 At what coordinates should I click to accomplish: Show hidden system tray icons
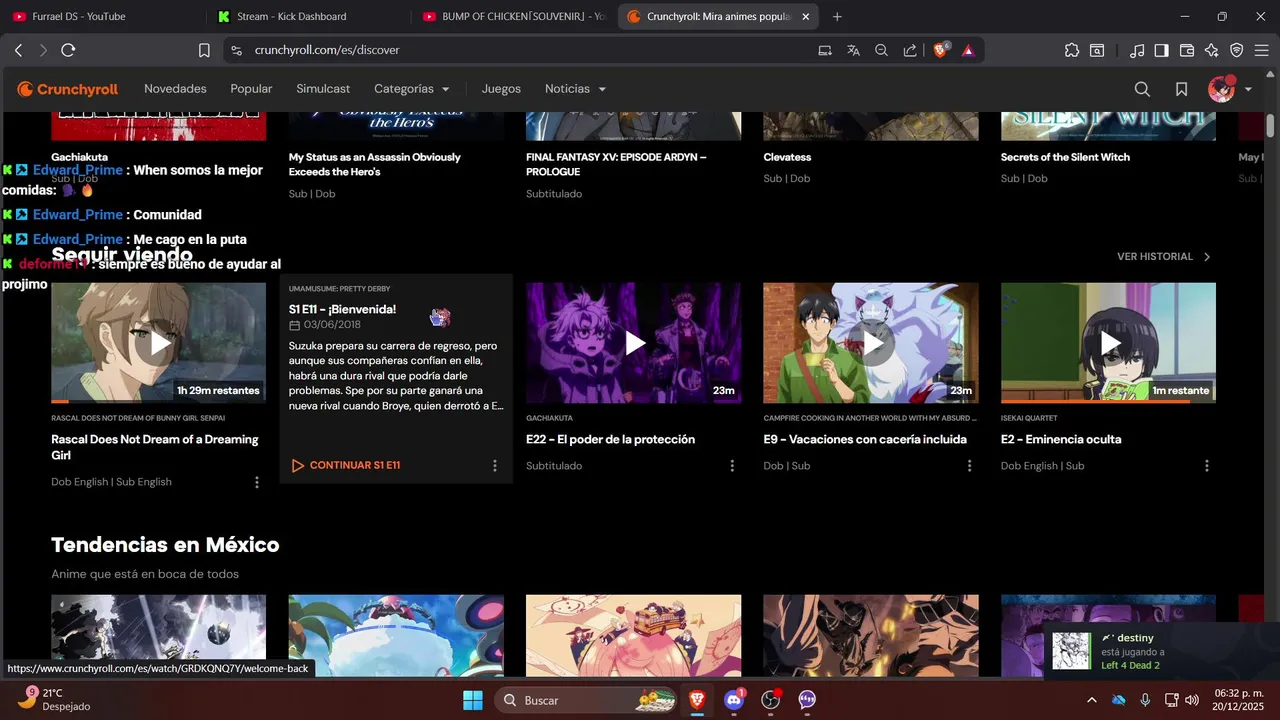click(x=1091, y=700)
